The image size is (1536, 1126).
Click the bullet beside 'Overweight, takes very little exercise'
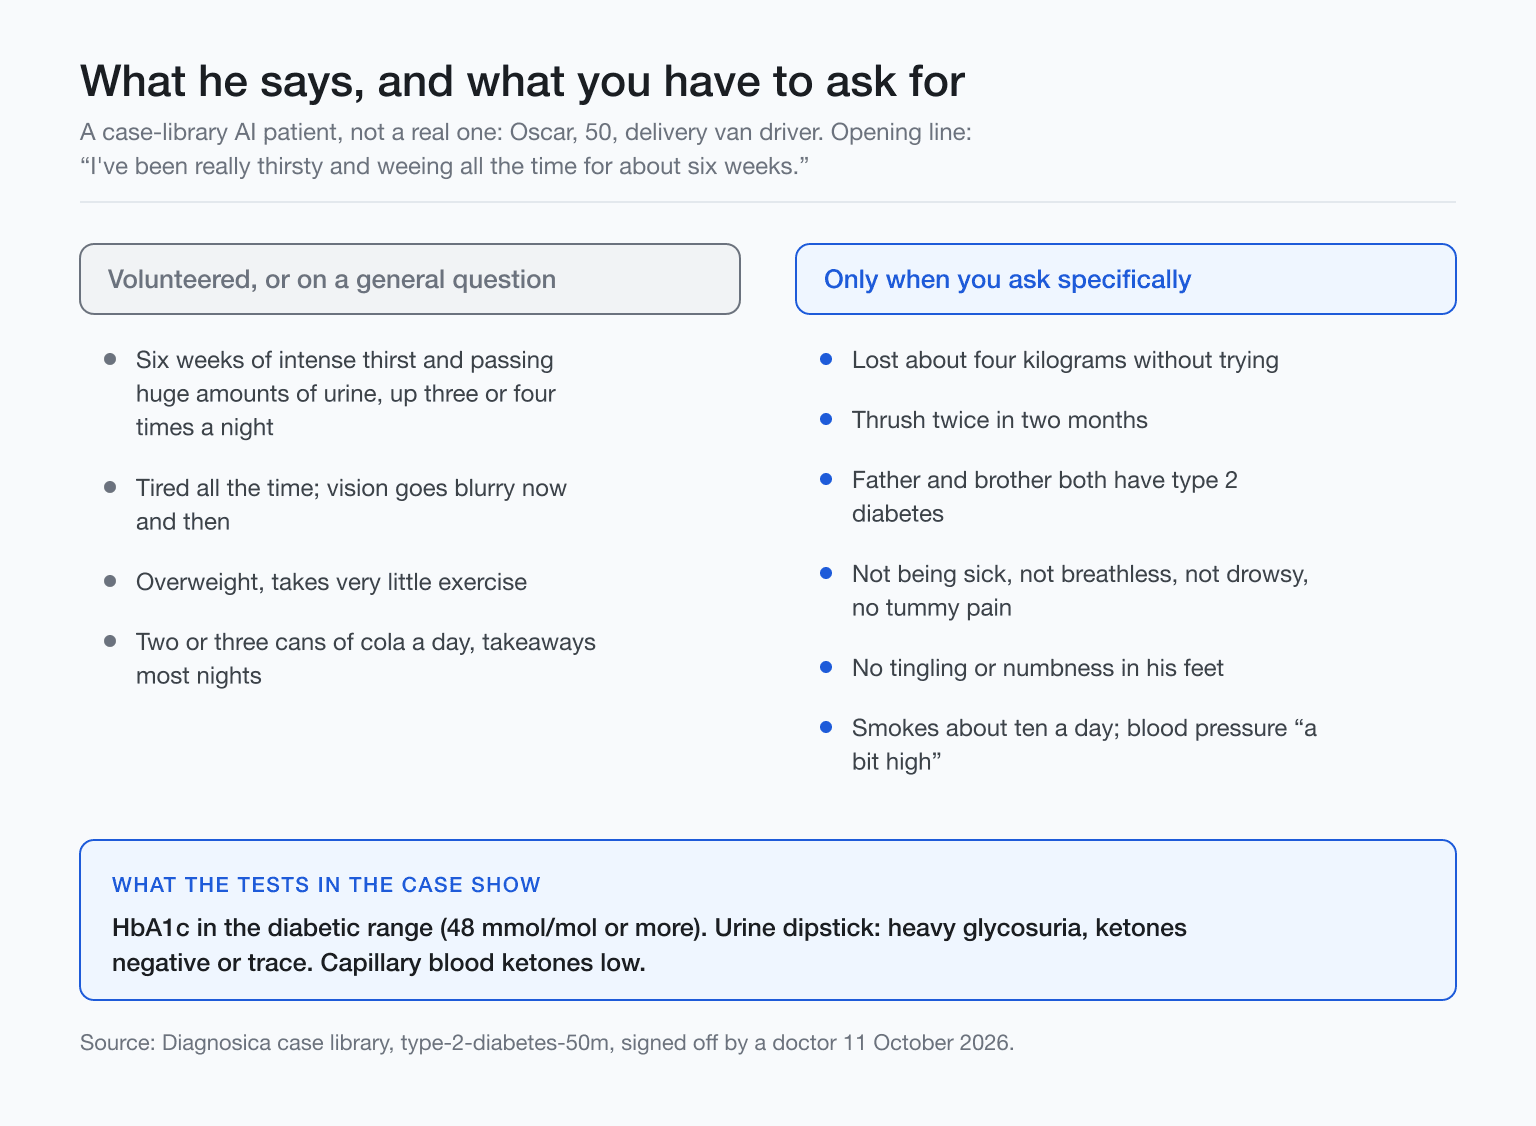(x=110, y=581)
